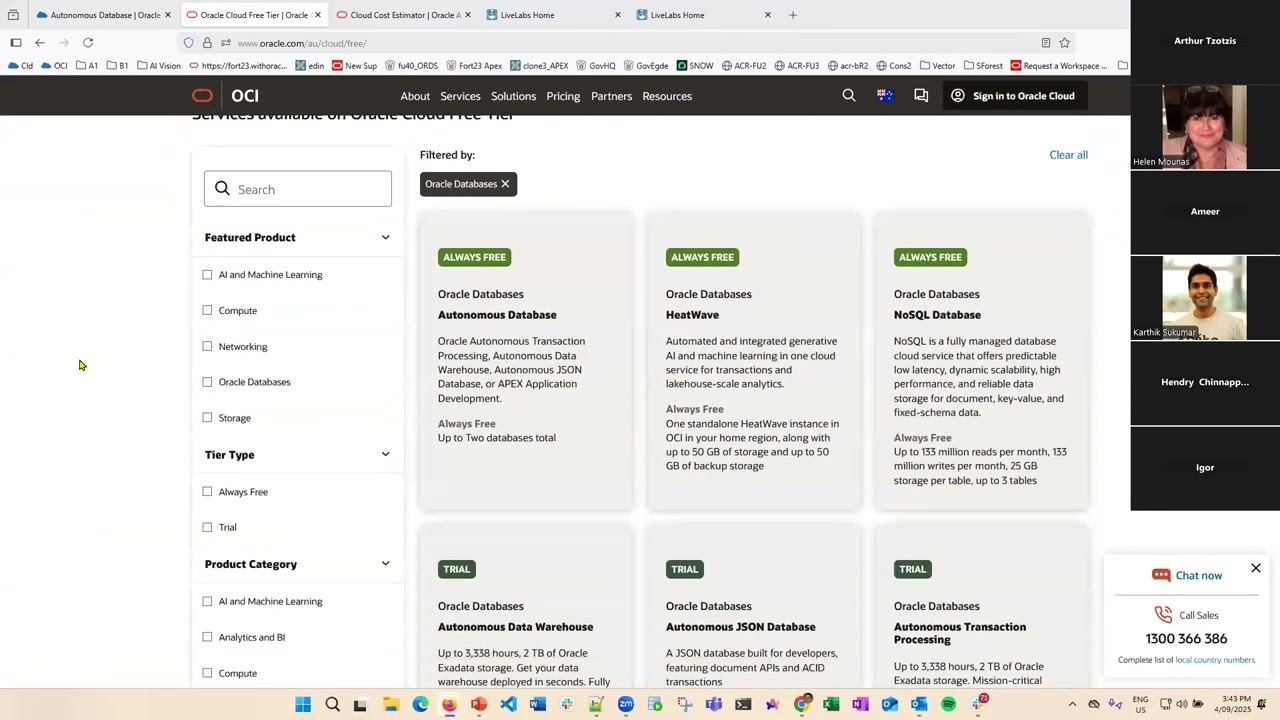Screen dimensions: 1280x720
Task: Open the Services menu
Action: coord(460,96)
